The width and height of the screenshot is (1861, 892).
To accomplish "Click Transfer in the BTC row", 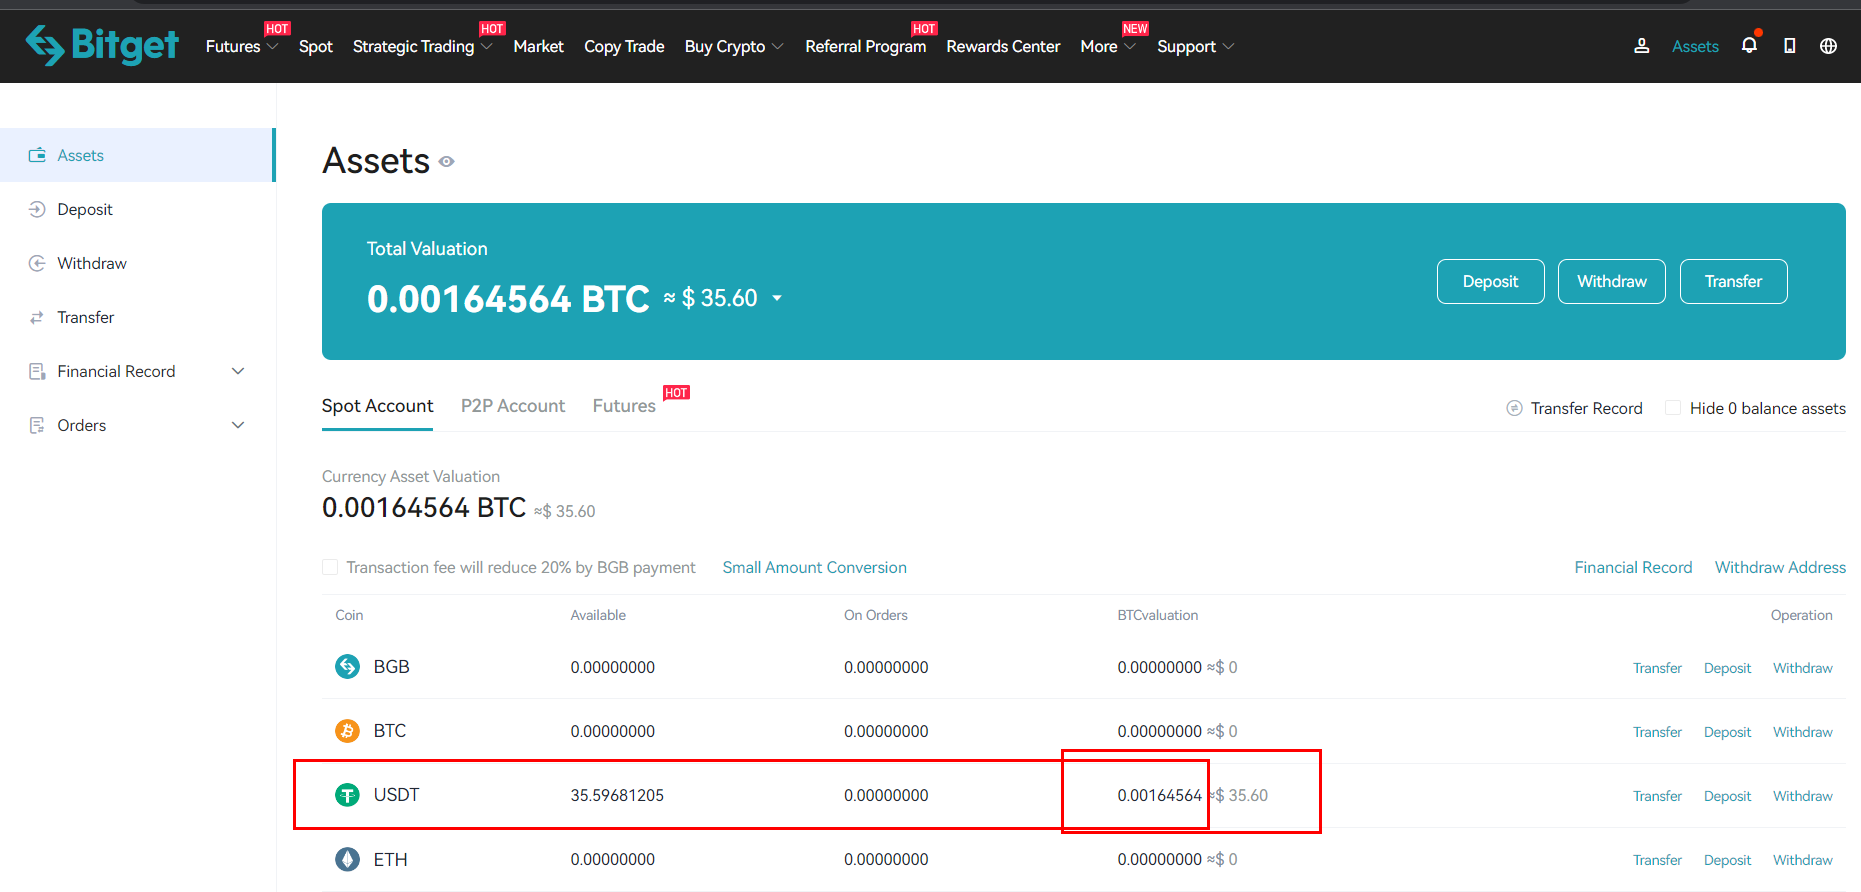I will [1657, 732].
